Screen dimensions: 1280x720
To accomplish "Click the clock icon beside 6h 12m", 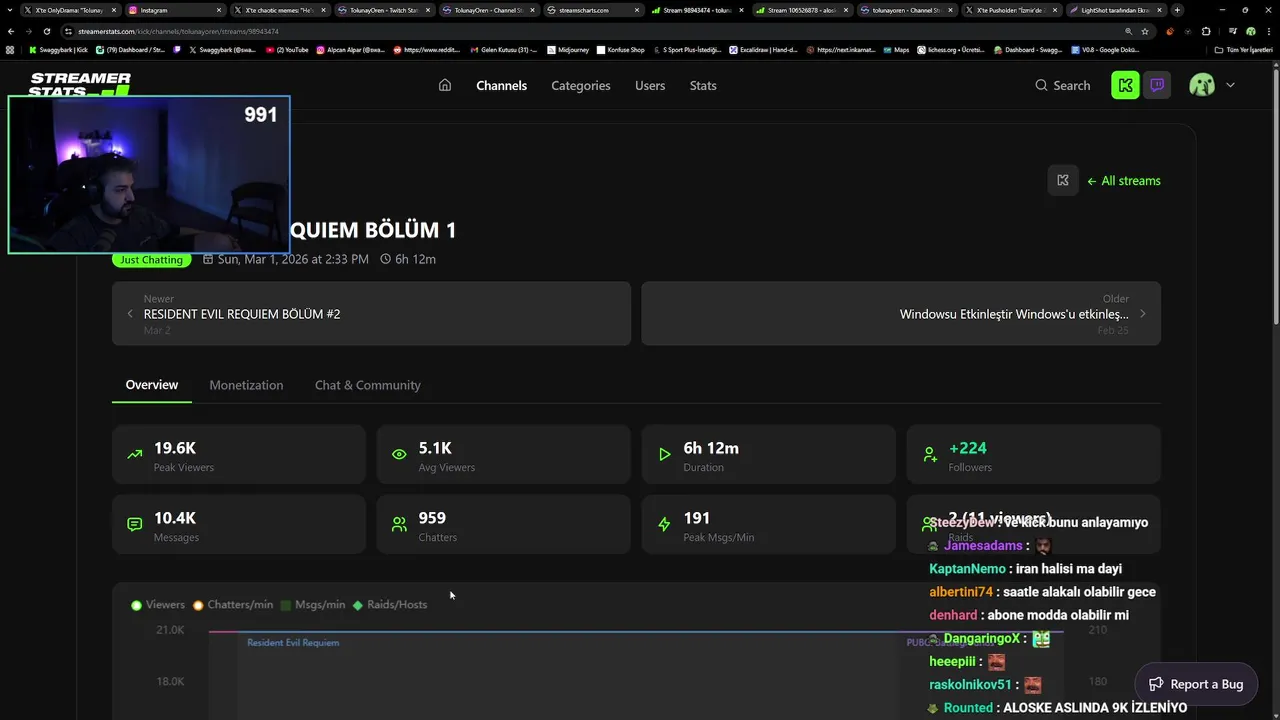I will point(386,259).
